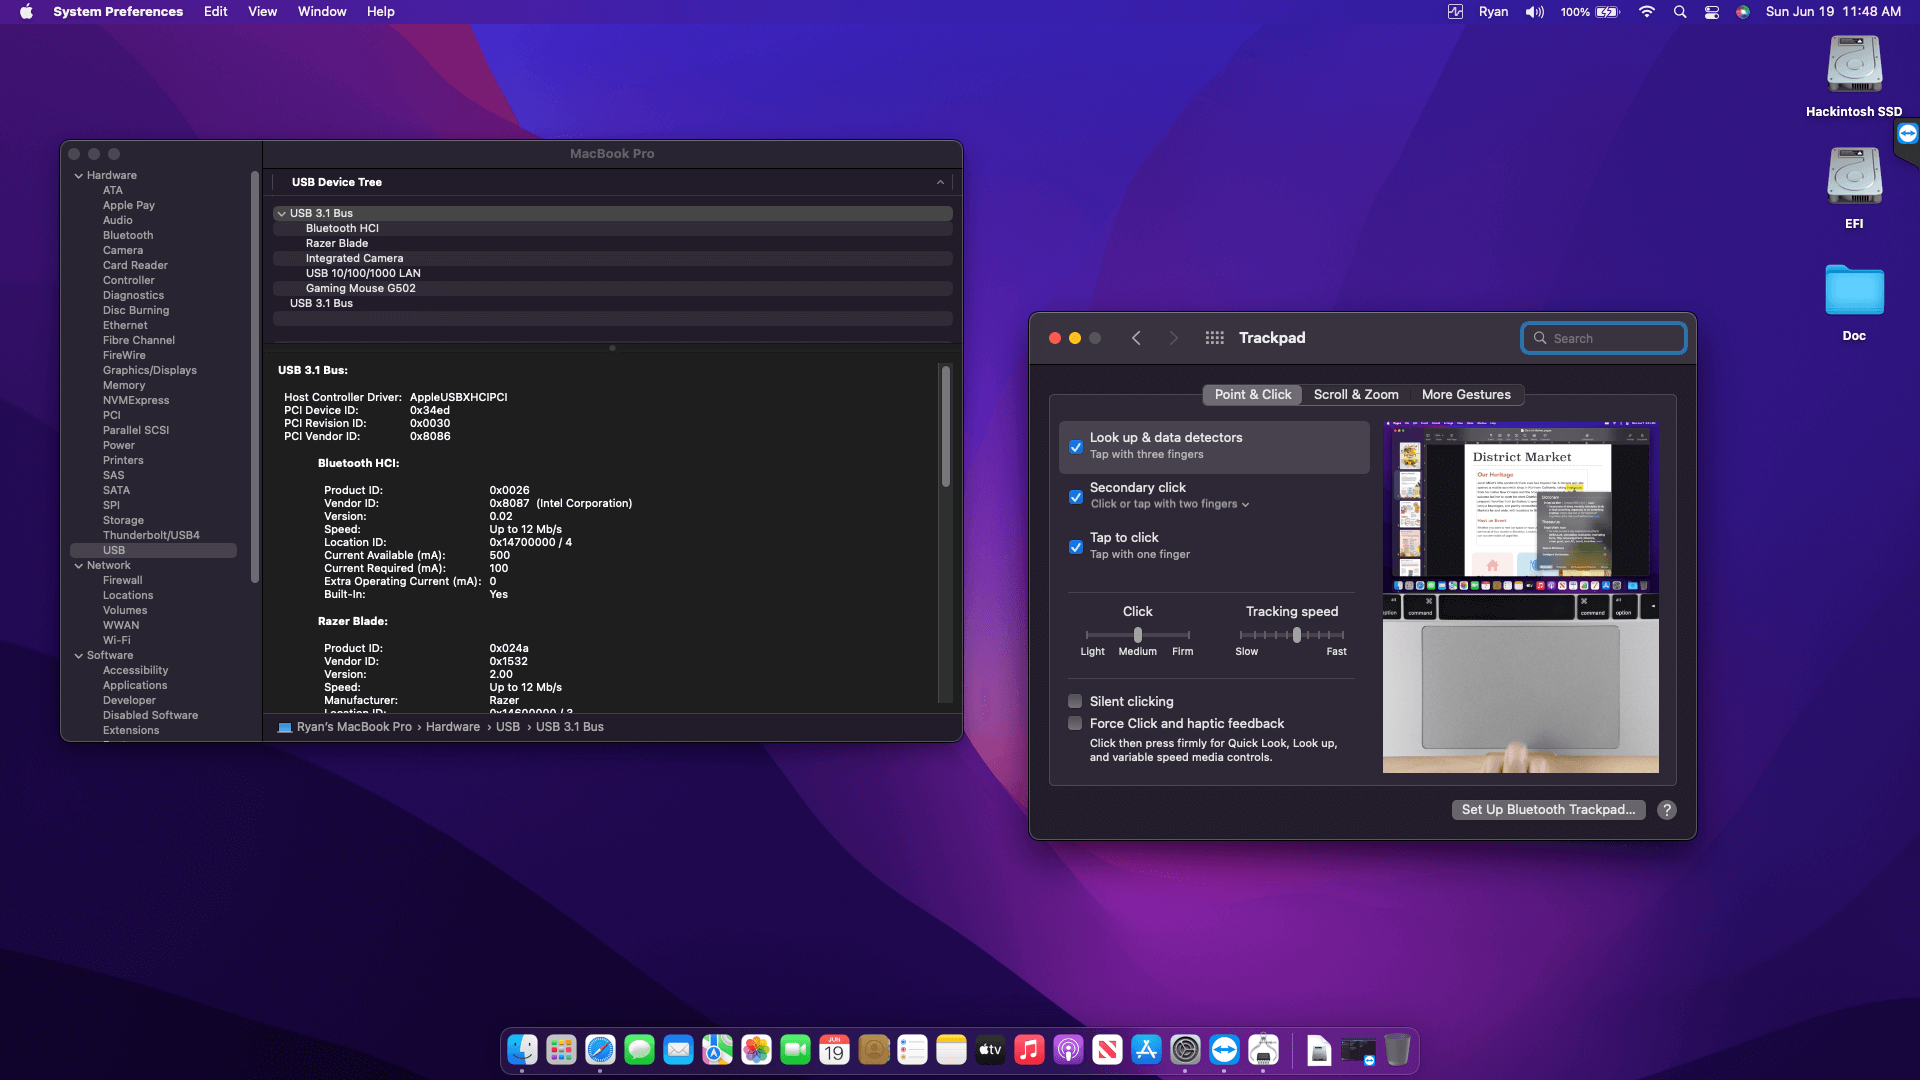1920x1080 pixels.
Task: Select Razer Blade in USB tree
Action: coord(612,244)
